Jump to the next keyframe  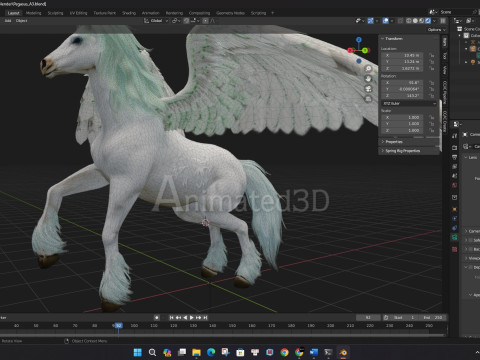pyautogui.click(x=199, y=318)
